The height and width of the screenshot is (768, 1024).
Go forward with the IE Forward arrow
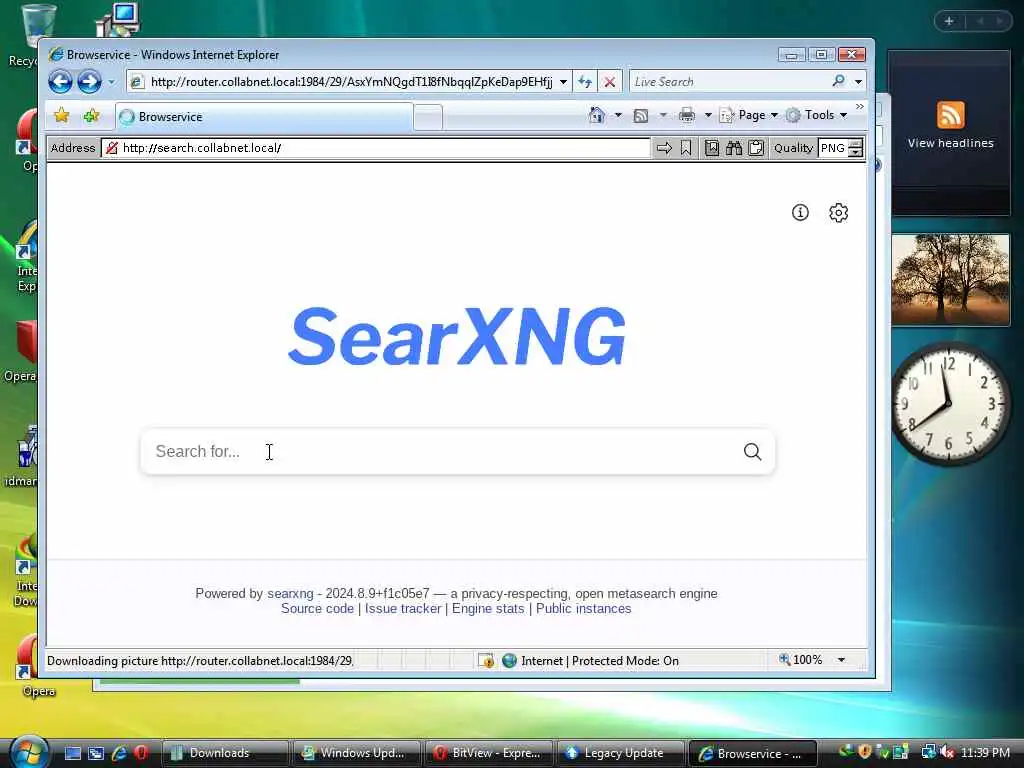(x=89, y=82)
